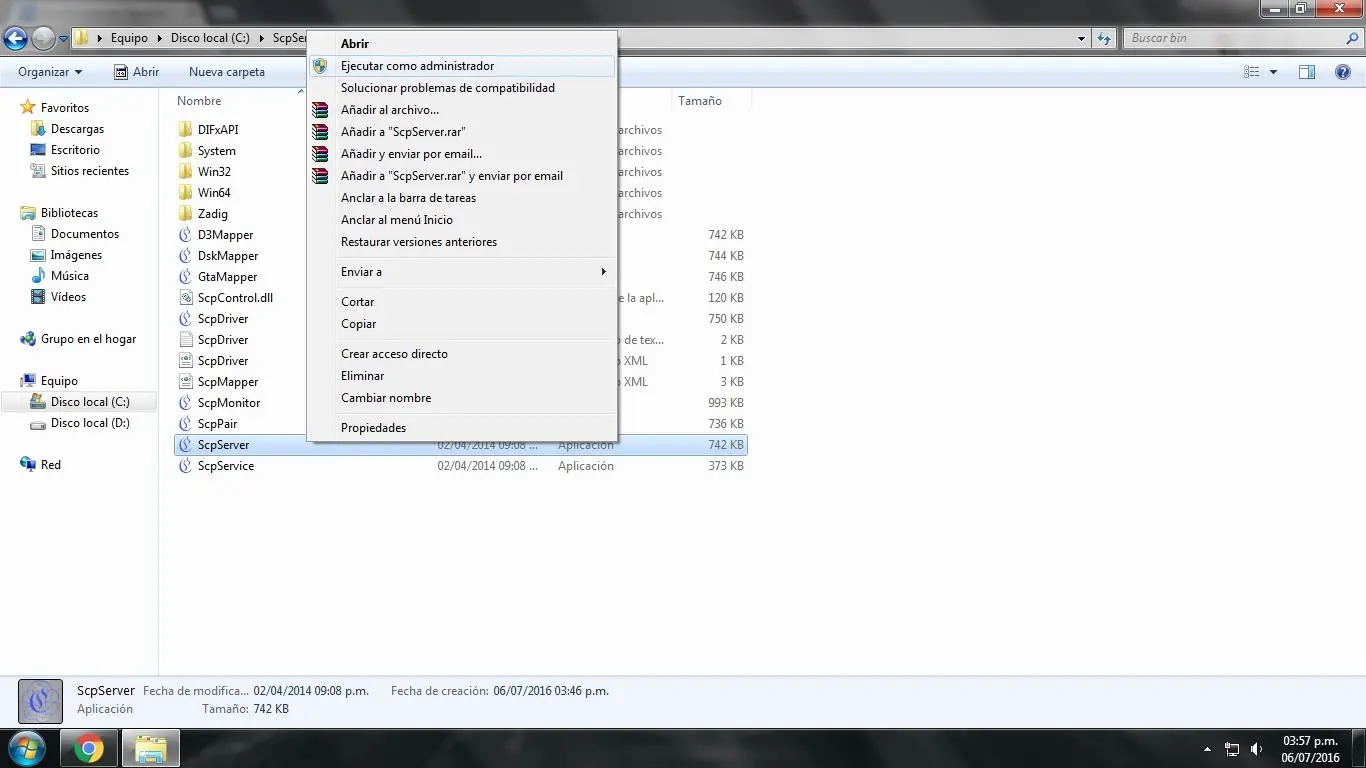Viewport: 1366px width, 768px height.
Task: Select the Zadig folder icon
Action: [185, 214]
